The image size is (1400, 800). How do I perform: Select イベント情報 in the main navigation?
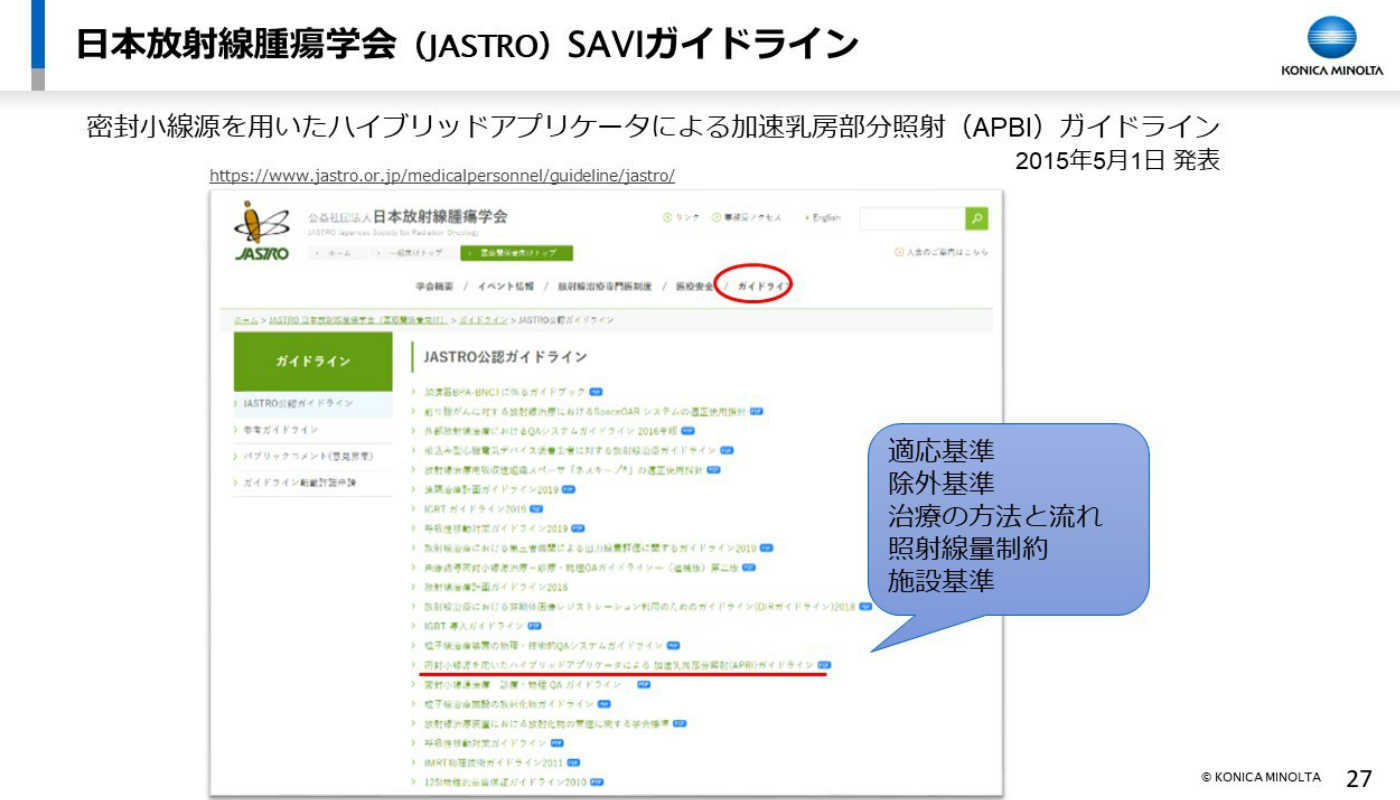click(505, 286)
